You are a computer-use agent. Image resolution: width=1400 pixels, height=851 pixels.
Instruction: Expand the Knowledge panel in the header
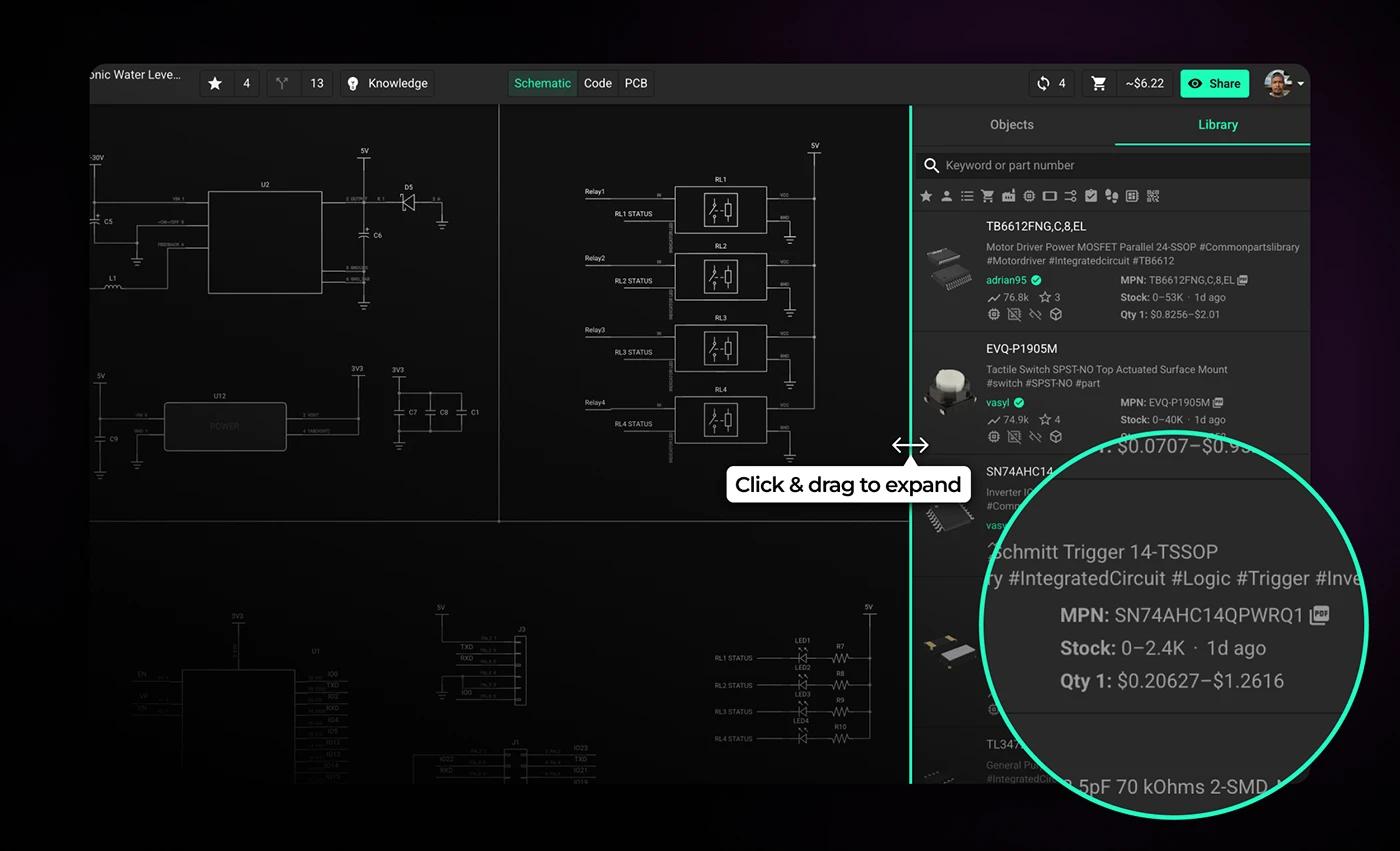[386, 83]
